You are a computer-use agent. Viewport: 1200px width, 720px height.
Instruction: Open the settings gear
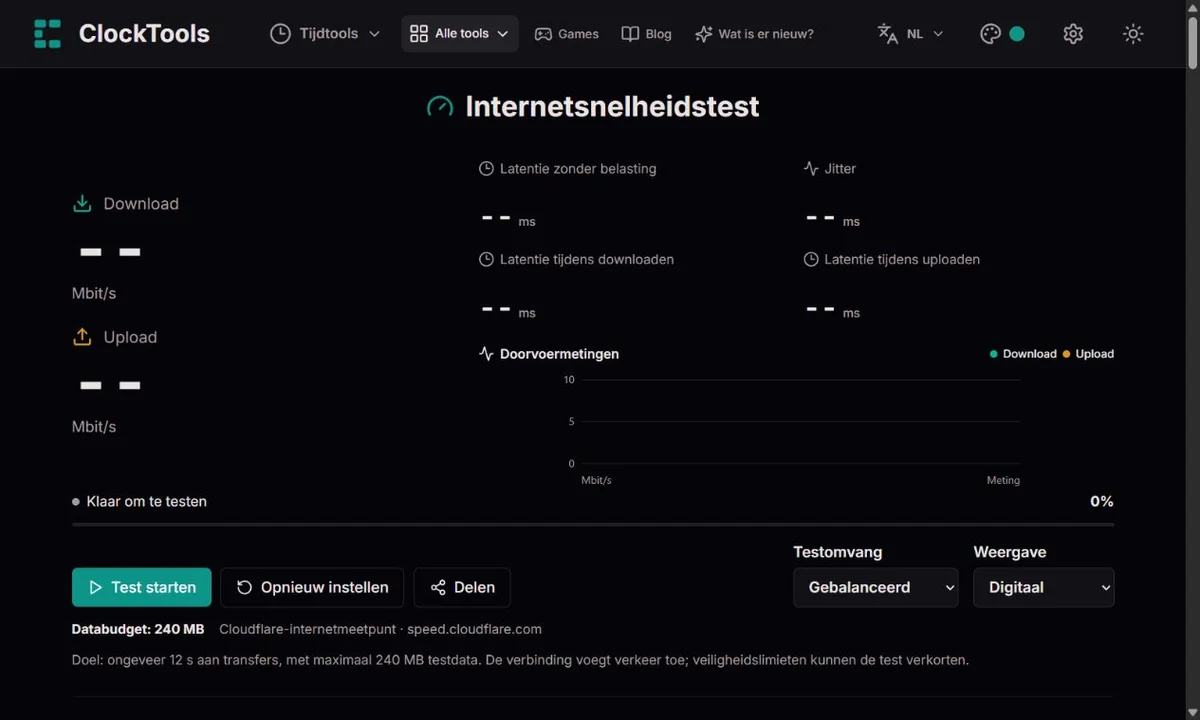tap(1073, 34)
